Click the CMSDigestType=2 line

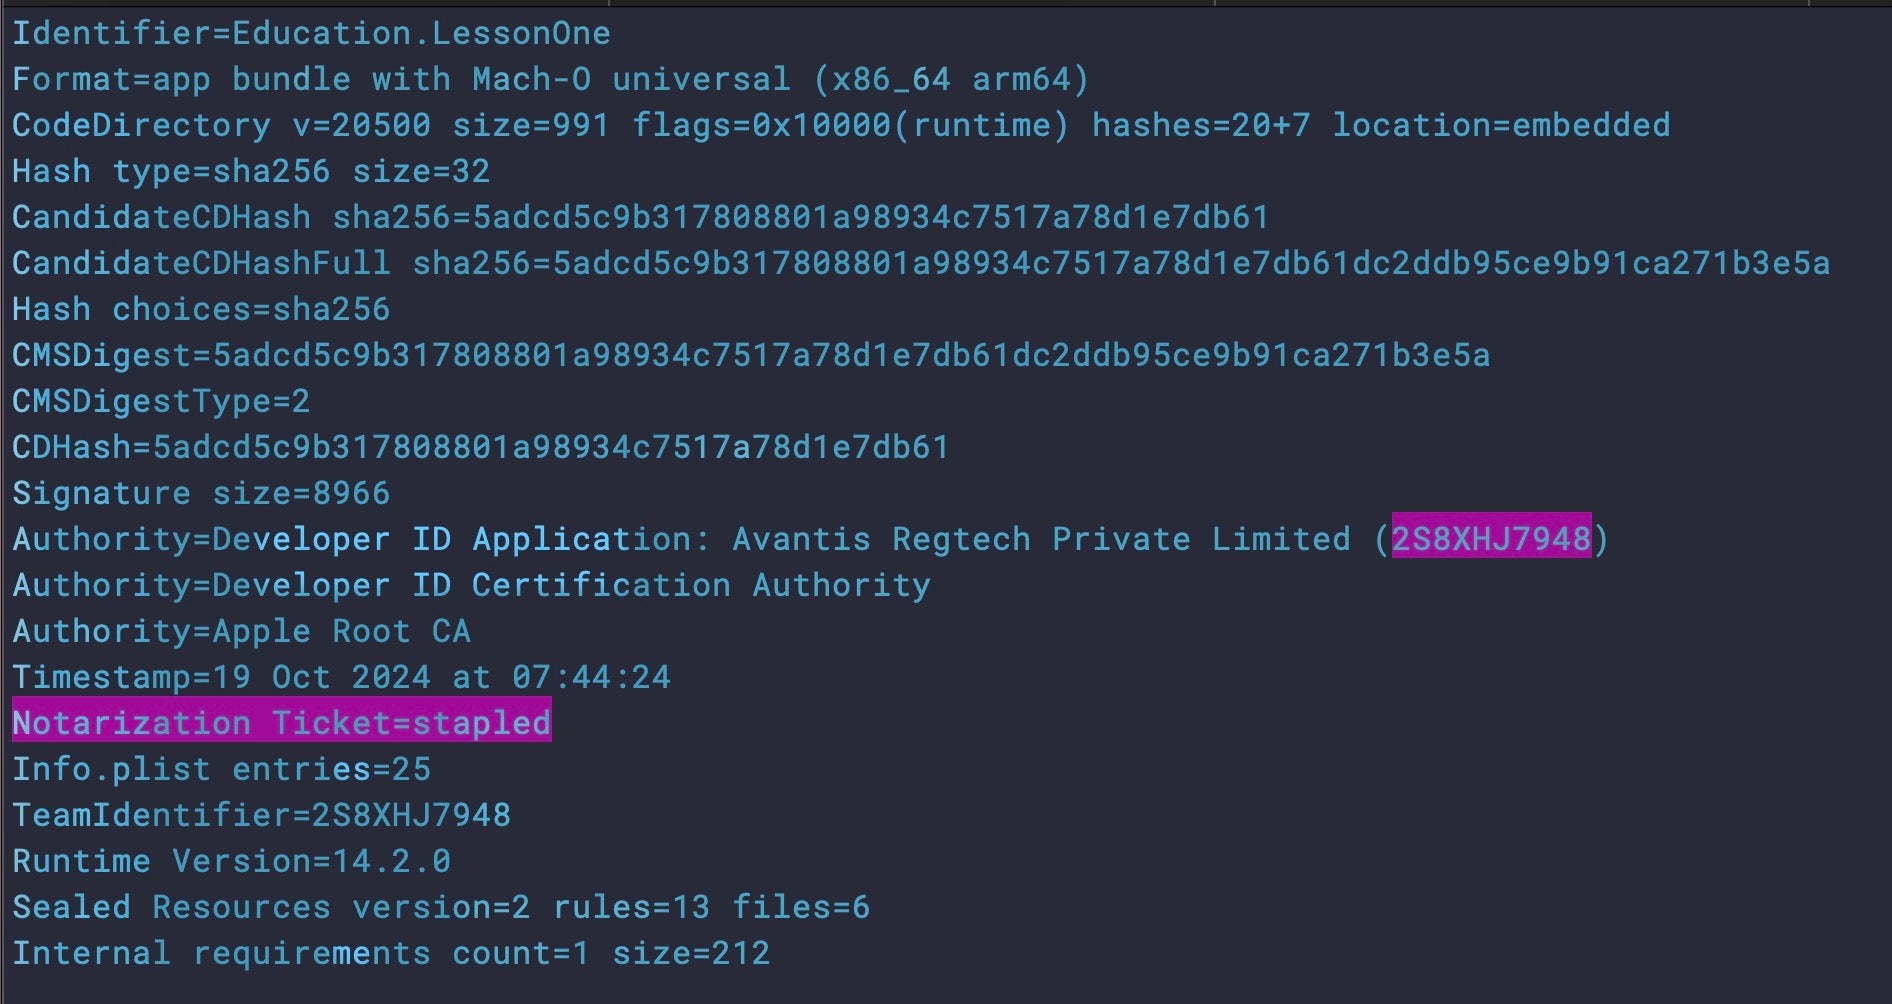point(161,401)
